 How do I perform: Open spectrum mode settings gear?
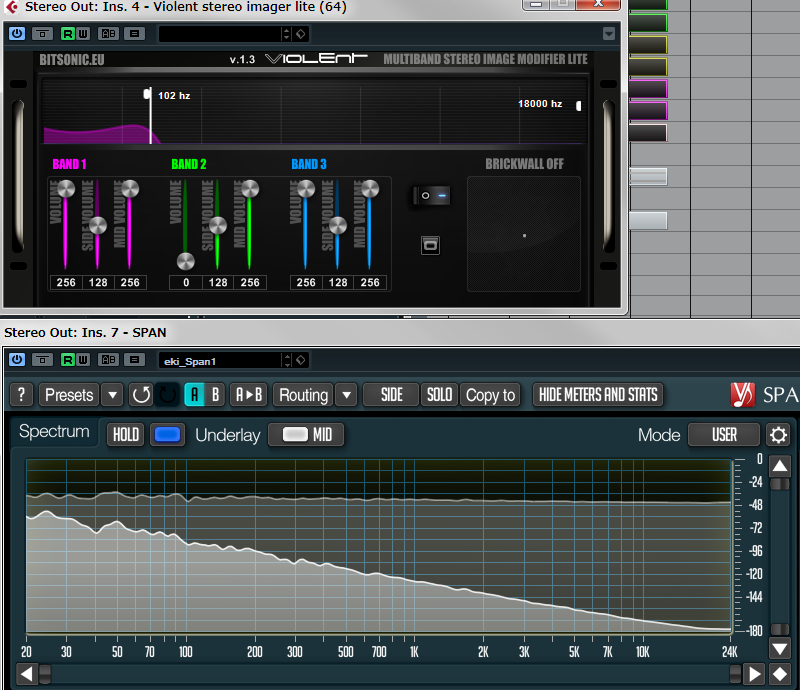click(778, 435)
